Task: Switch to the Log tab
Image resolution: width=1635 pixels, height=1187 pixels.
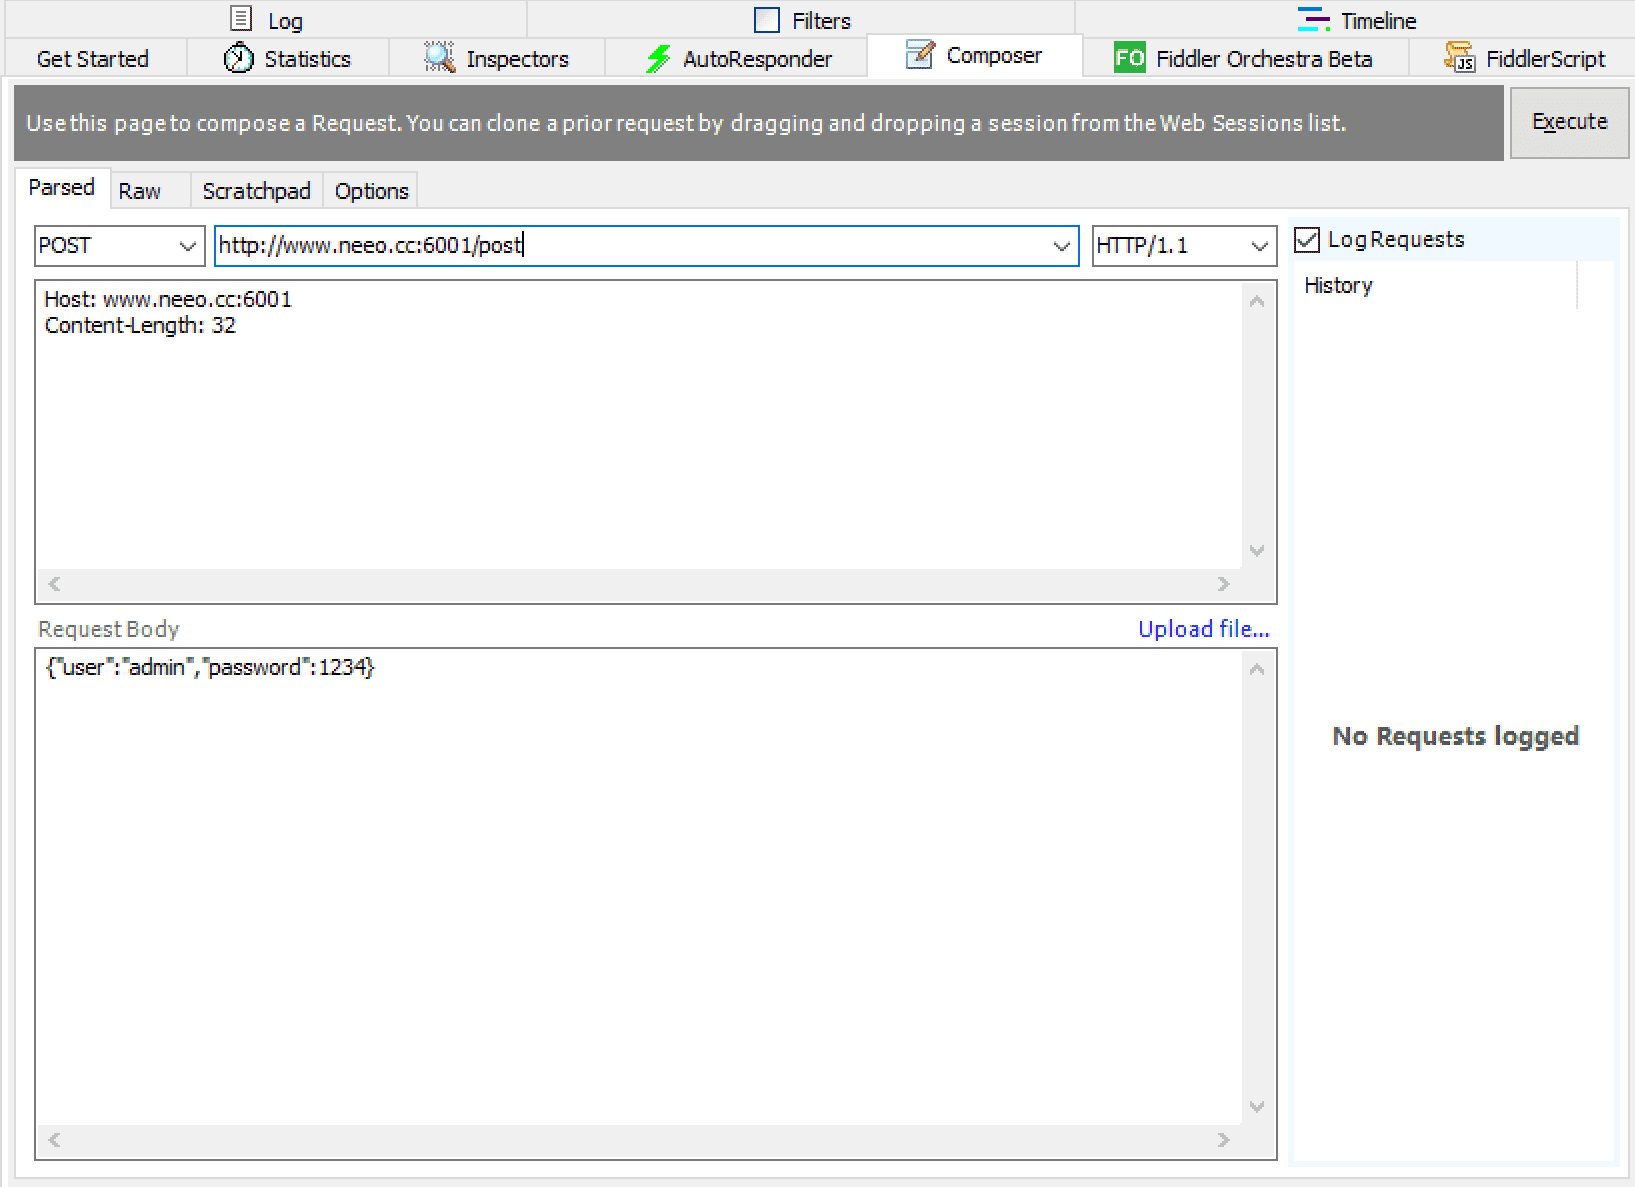Action: (x=266, y=19)
